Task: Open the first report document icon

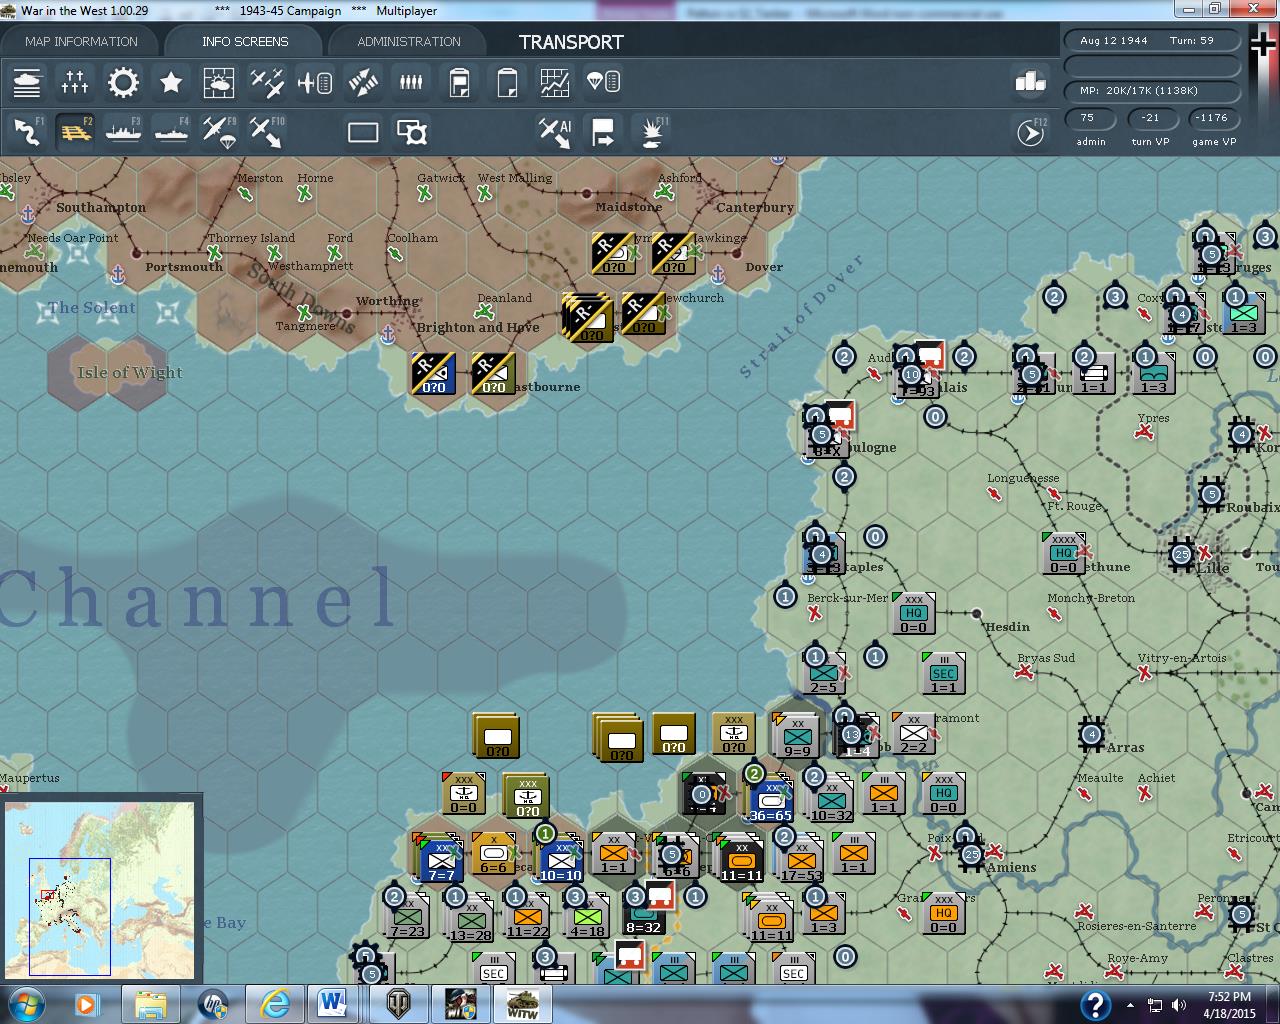Action: pyautogui.click(x=459, y=82)
